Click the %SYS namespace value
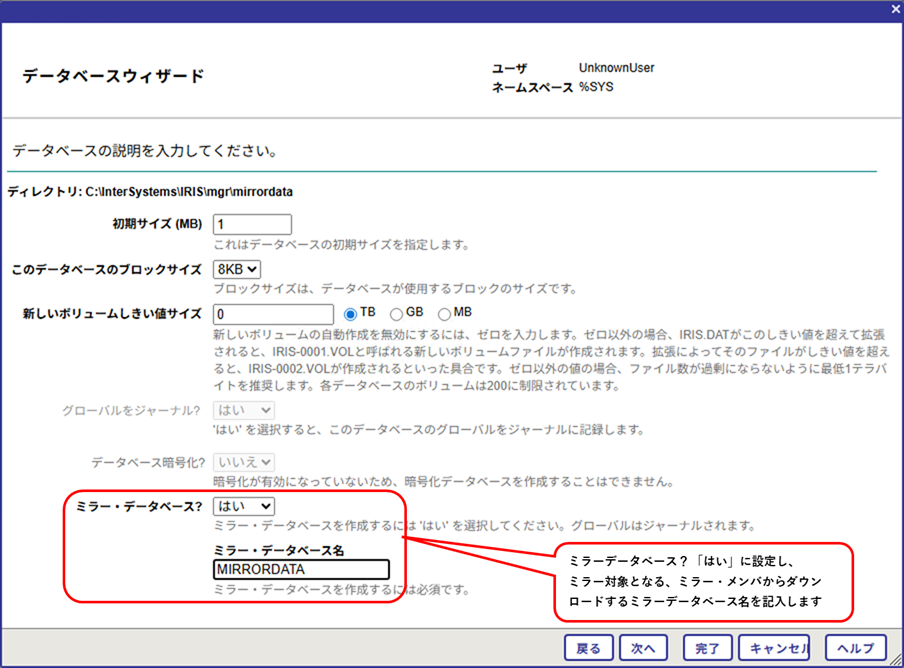The image size is (904, 668). 599,88
